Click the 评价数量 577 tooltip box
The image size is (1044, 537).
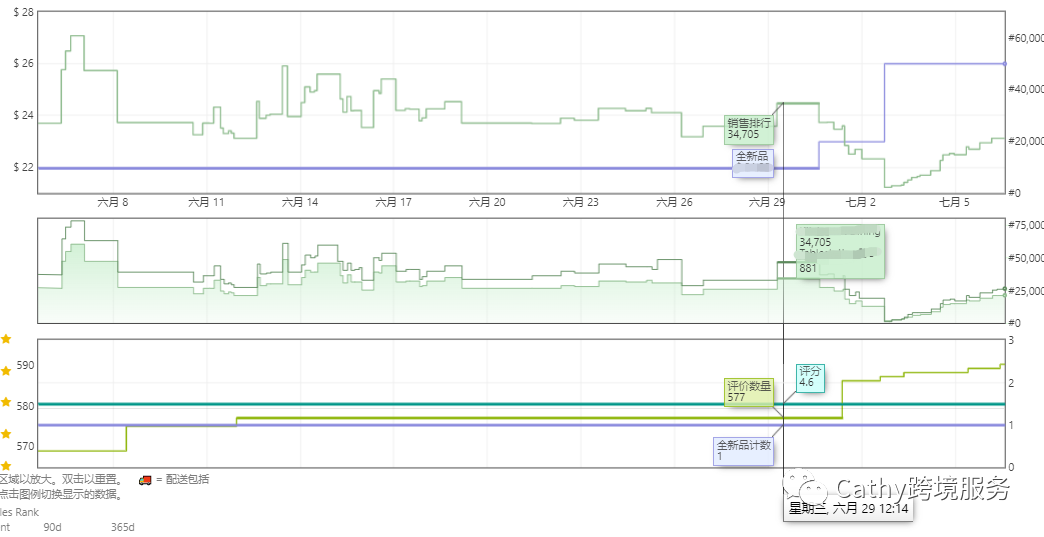point(749,391)
